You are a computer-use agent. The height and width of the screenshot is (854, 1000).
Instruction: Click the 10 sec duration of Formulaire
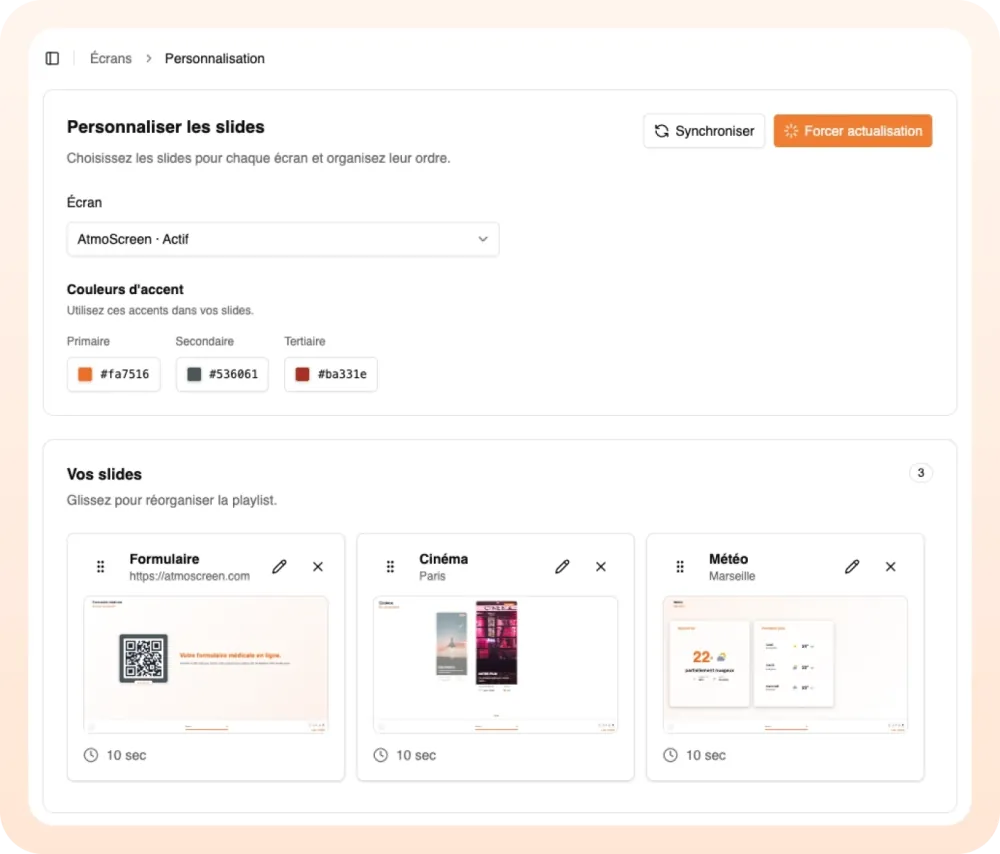coord(126,755)
